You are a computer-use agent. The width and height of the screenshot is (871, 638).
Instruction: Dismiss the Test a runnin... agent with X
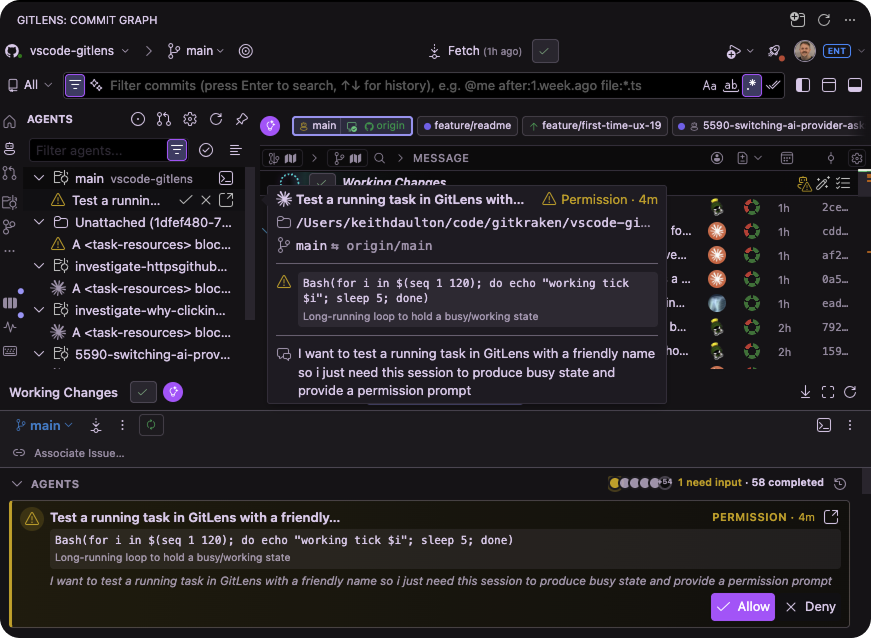(206, 200)
